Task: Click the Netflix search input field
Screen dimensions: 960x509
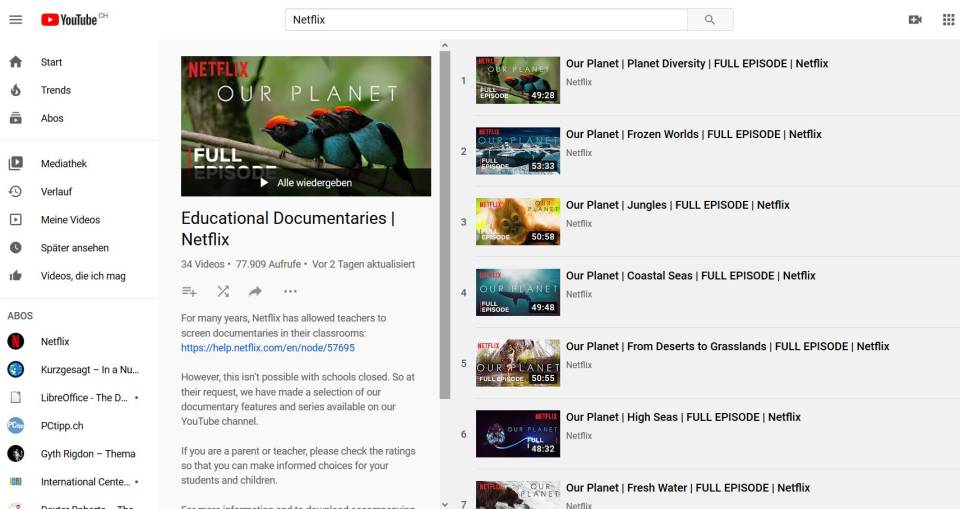Action: (486, 20)
